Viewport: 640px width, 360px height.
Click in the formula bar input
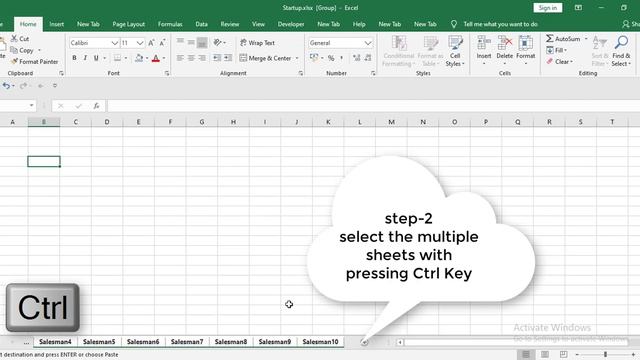(373, 106)
